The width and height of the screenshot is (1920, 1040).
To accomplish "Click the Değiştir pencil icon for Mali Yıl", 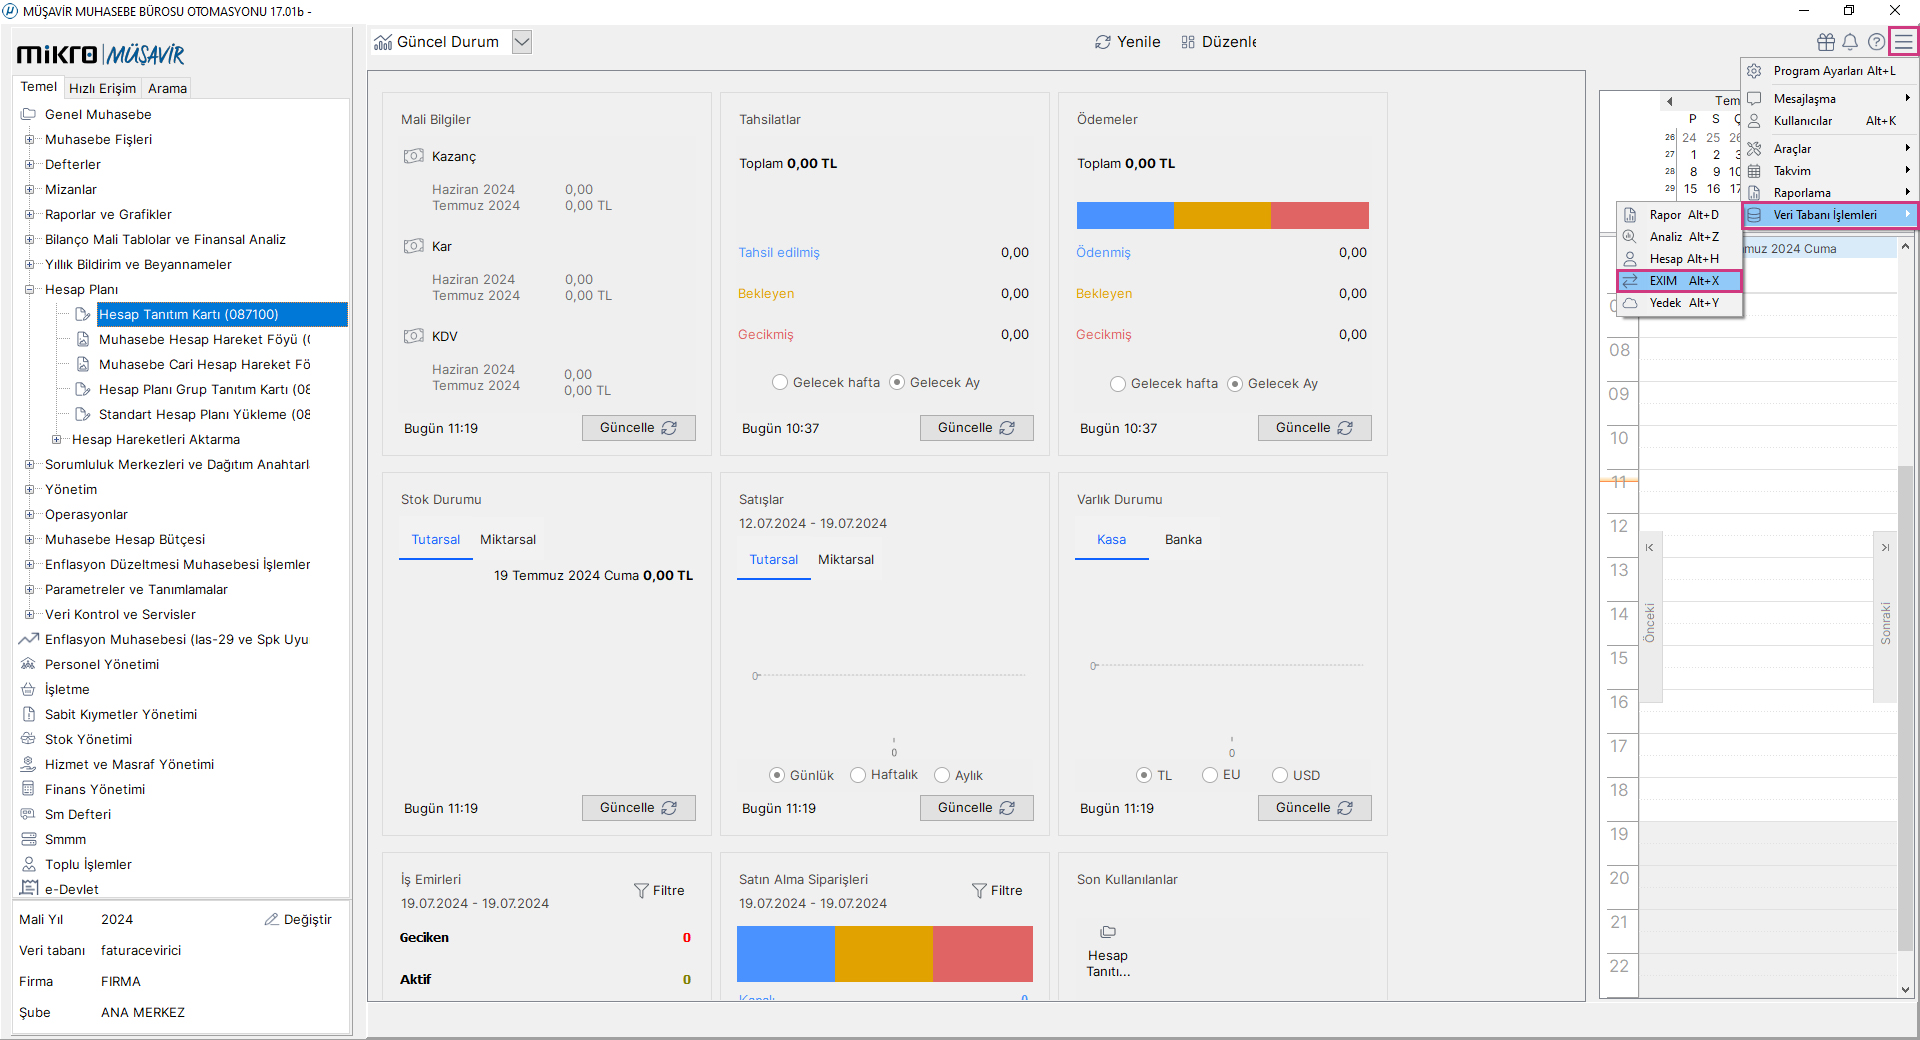I will (271, 919).
